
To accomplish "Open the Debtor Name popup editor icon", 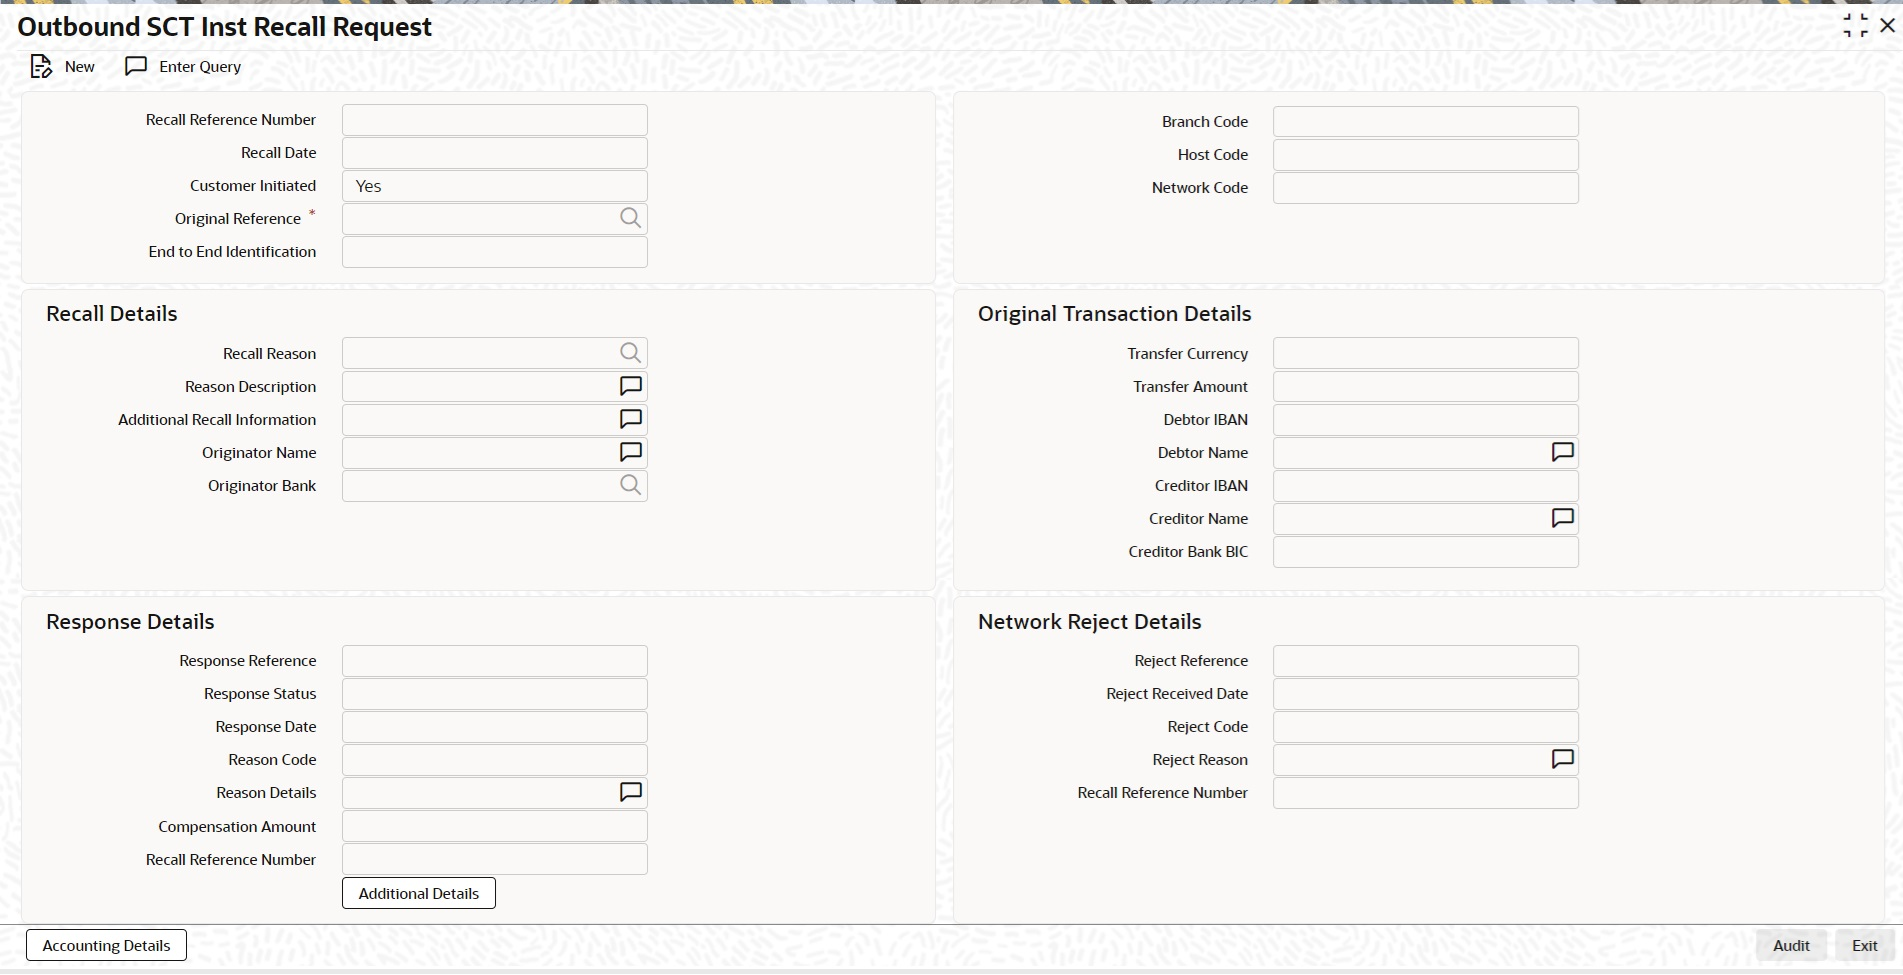I will click(1562, 452).
